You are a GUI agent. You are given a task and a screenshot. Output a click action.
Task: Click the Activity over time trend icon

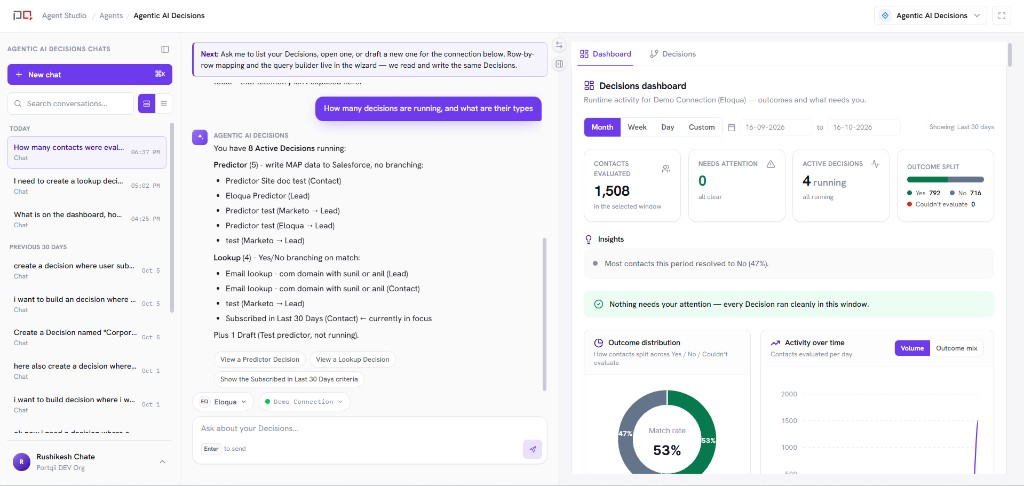pyautogui.click(x=775, y=342)
